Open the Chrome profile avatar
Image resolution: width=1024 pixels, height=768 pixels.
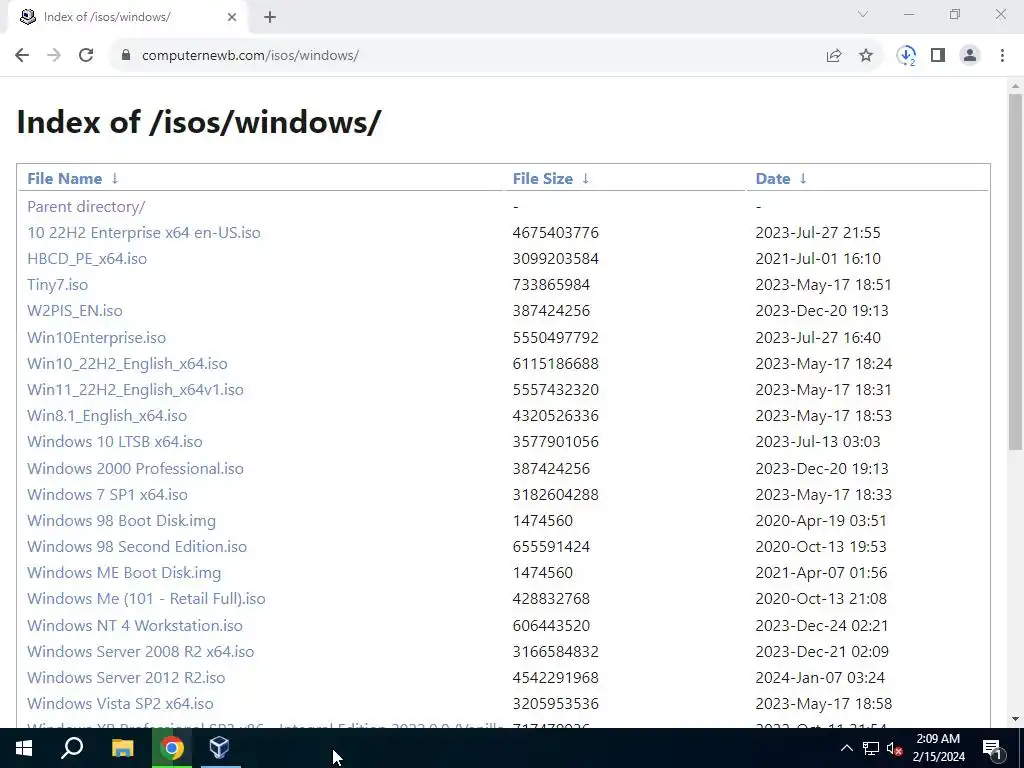pyautogui.click(x=970, y=56)
